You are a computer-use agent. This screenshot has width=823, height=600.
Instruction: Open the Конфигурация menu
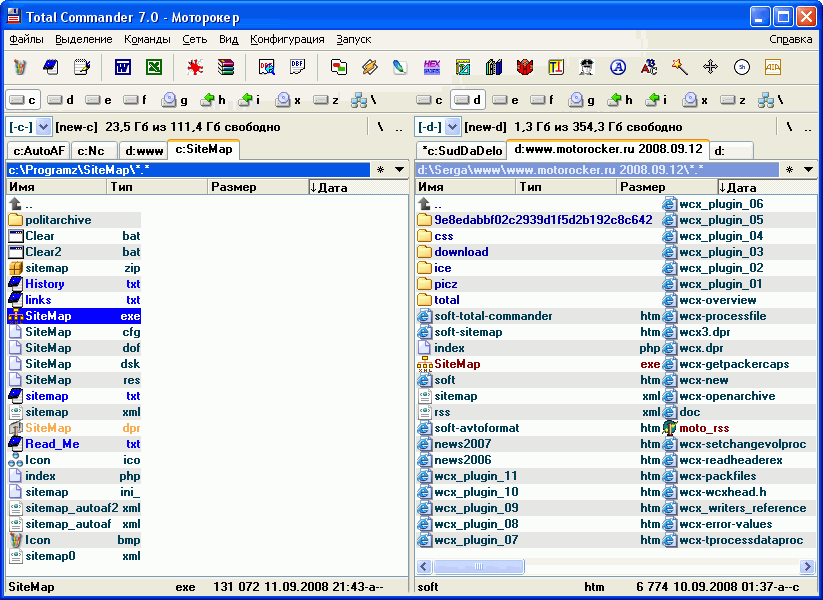point(287,39)
